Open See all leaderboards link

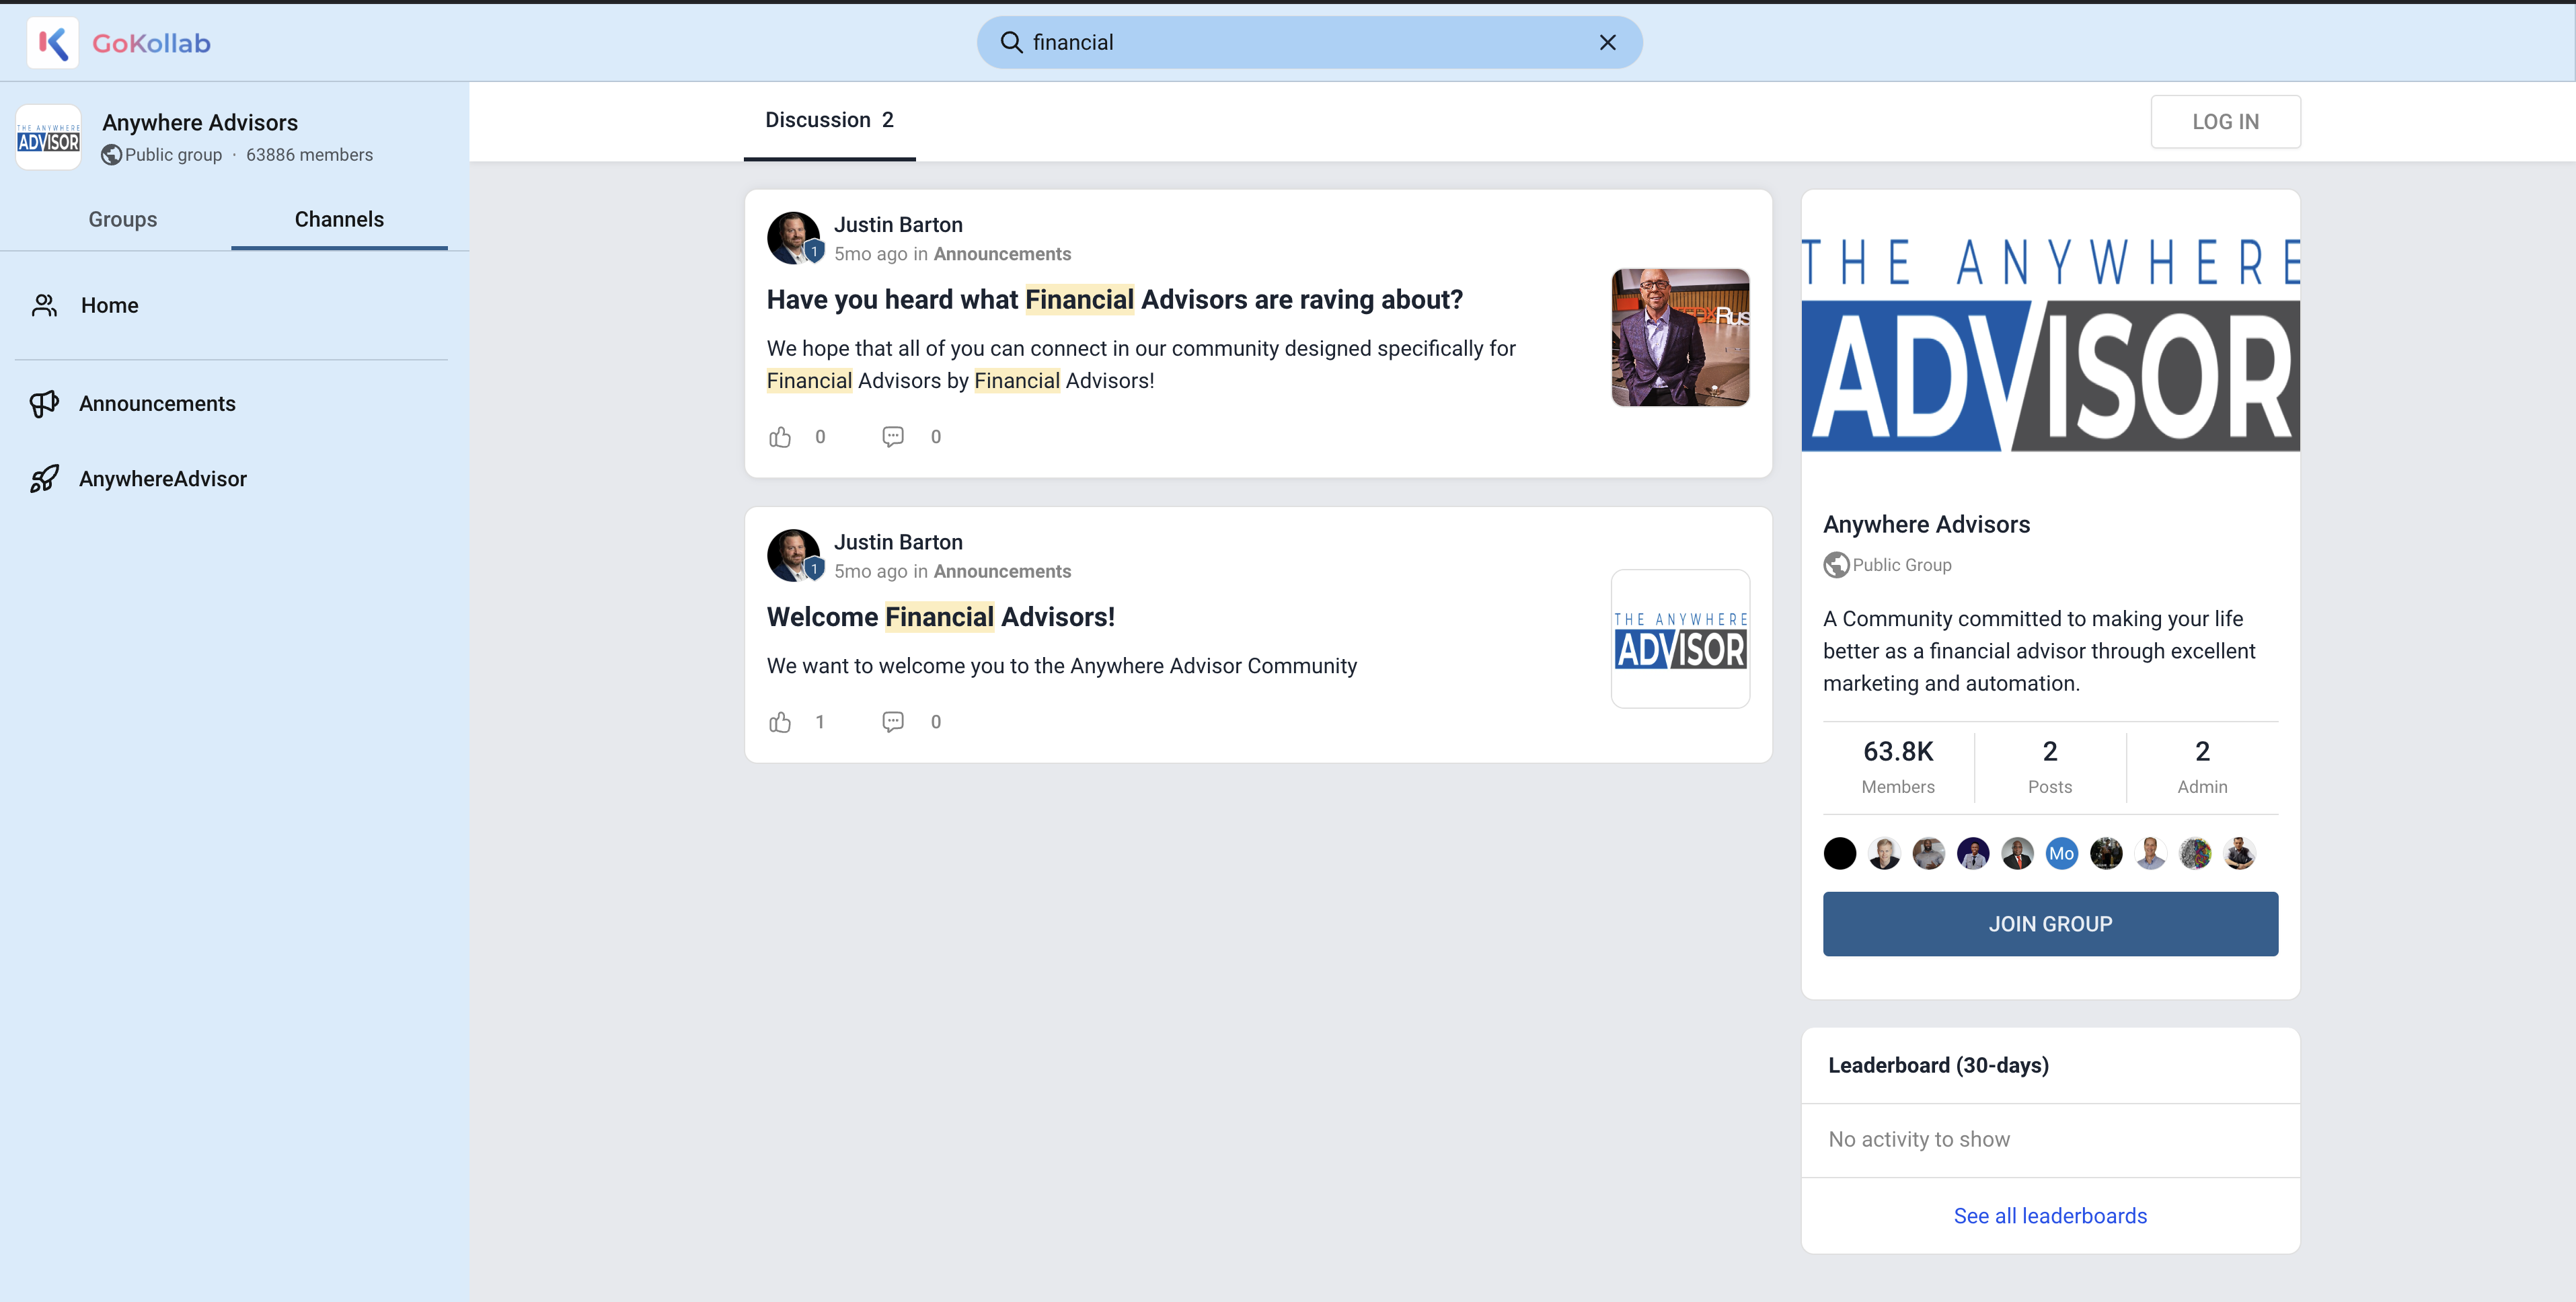2050,1216
